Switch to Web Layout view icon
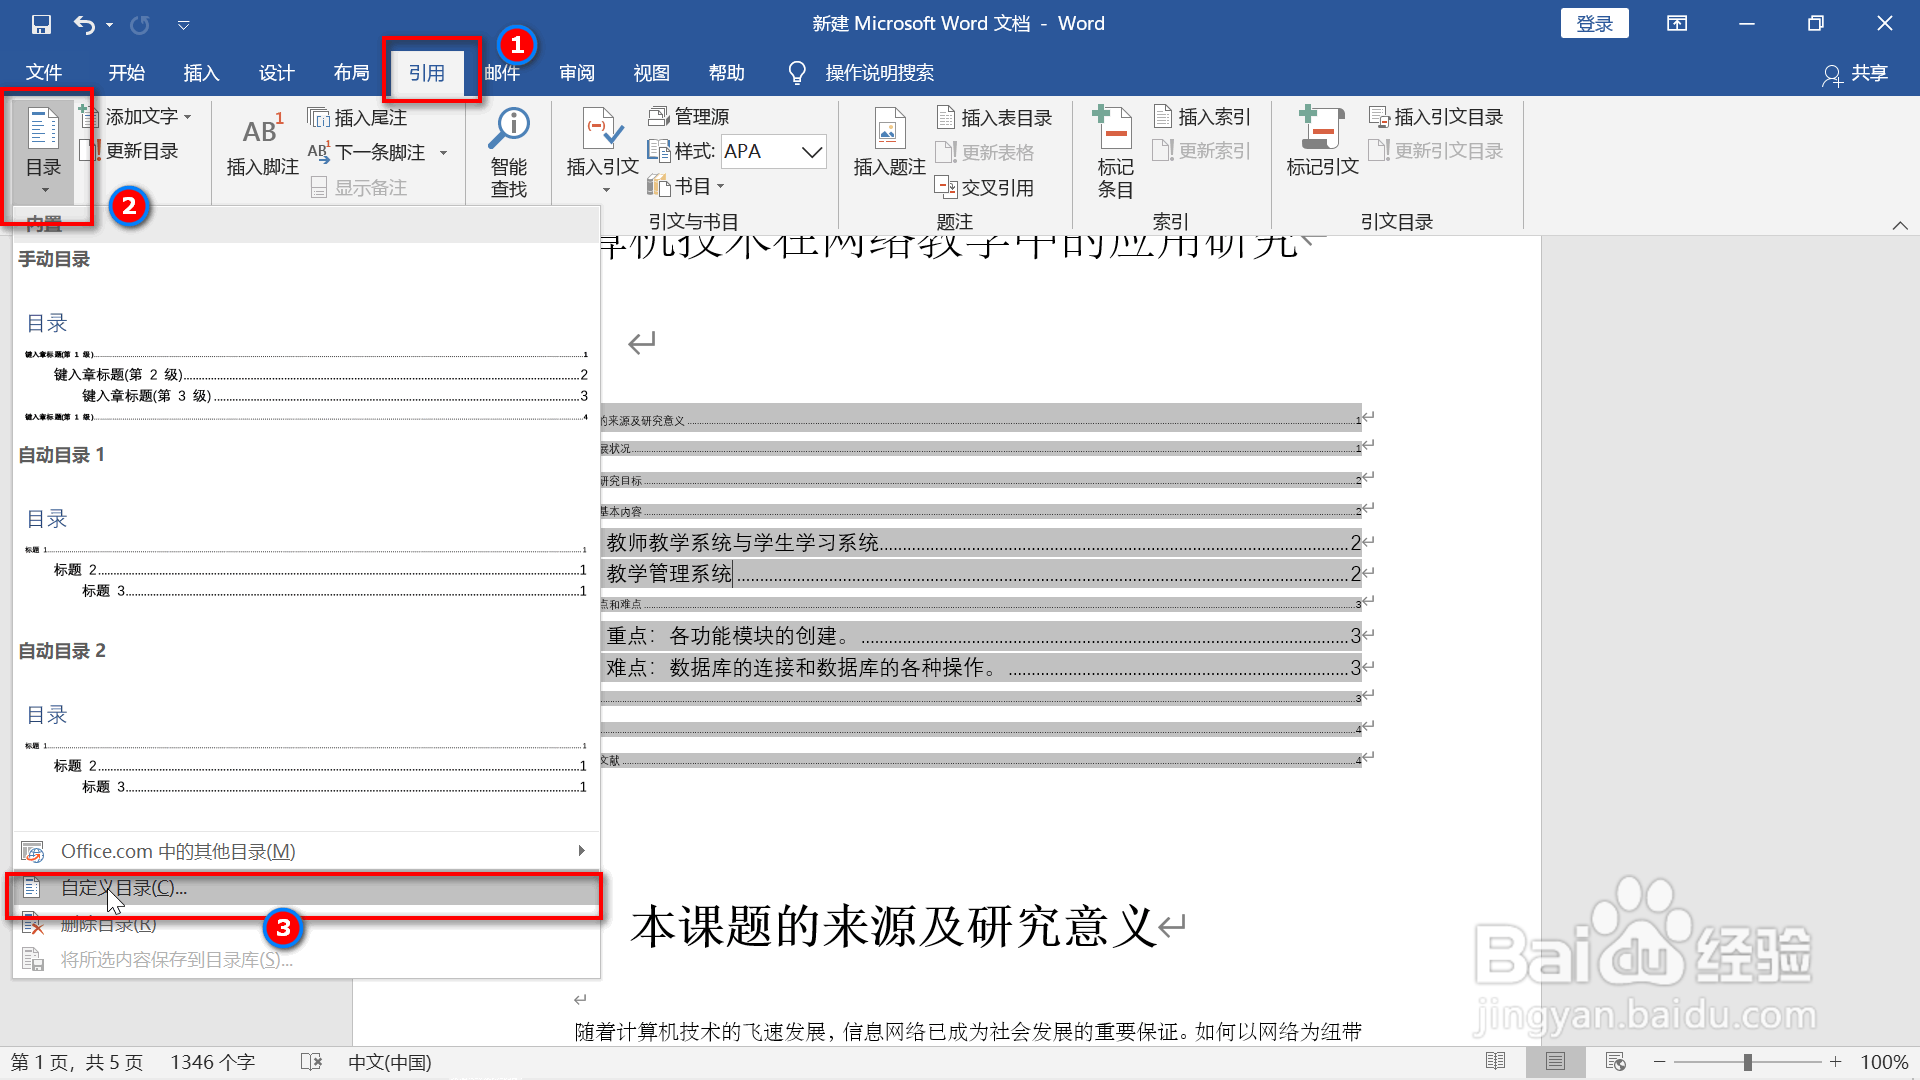Viewport: 1920px width, 1080px height. (x=1615, y=1061)
